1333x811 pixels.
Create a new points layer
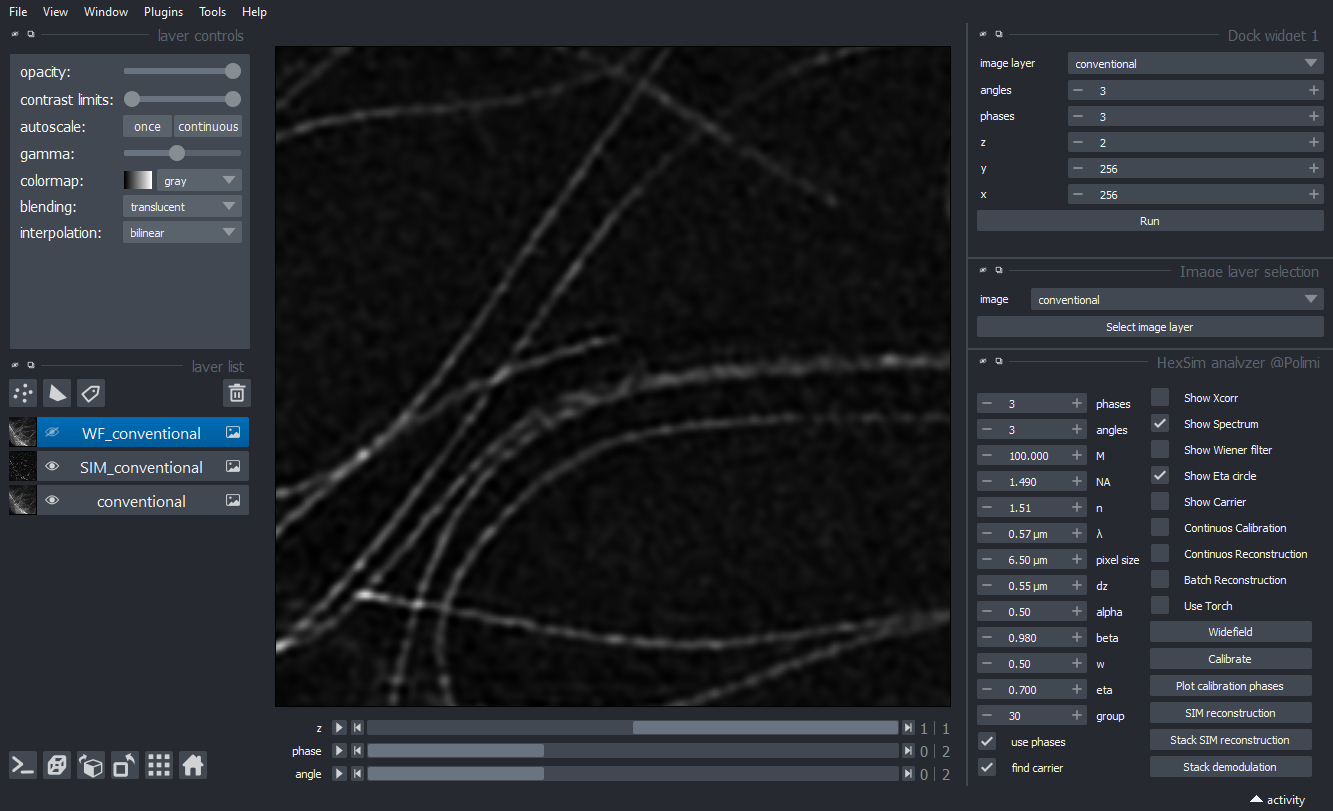tap(23, 393)
